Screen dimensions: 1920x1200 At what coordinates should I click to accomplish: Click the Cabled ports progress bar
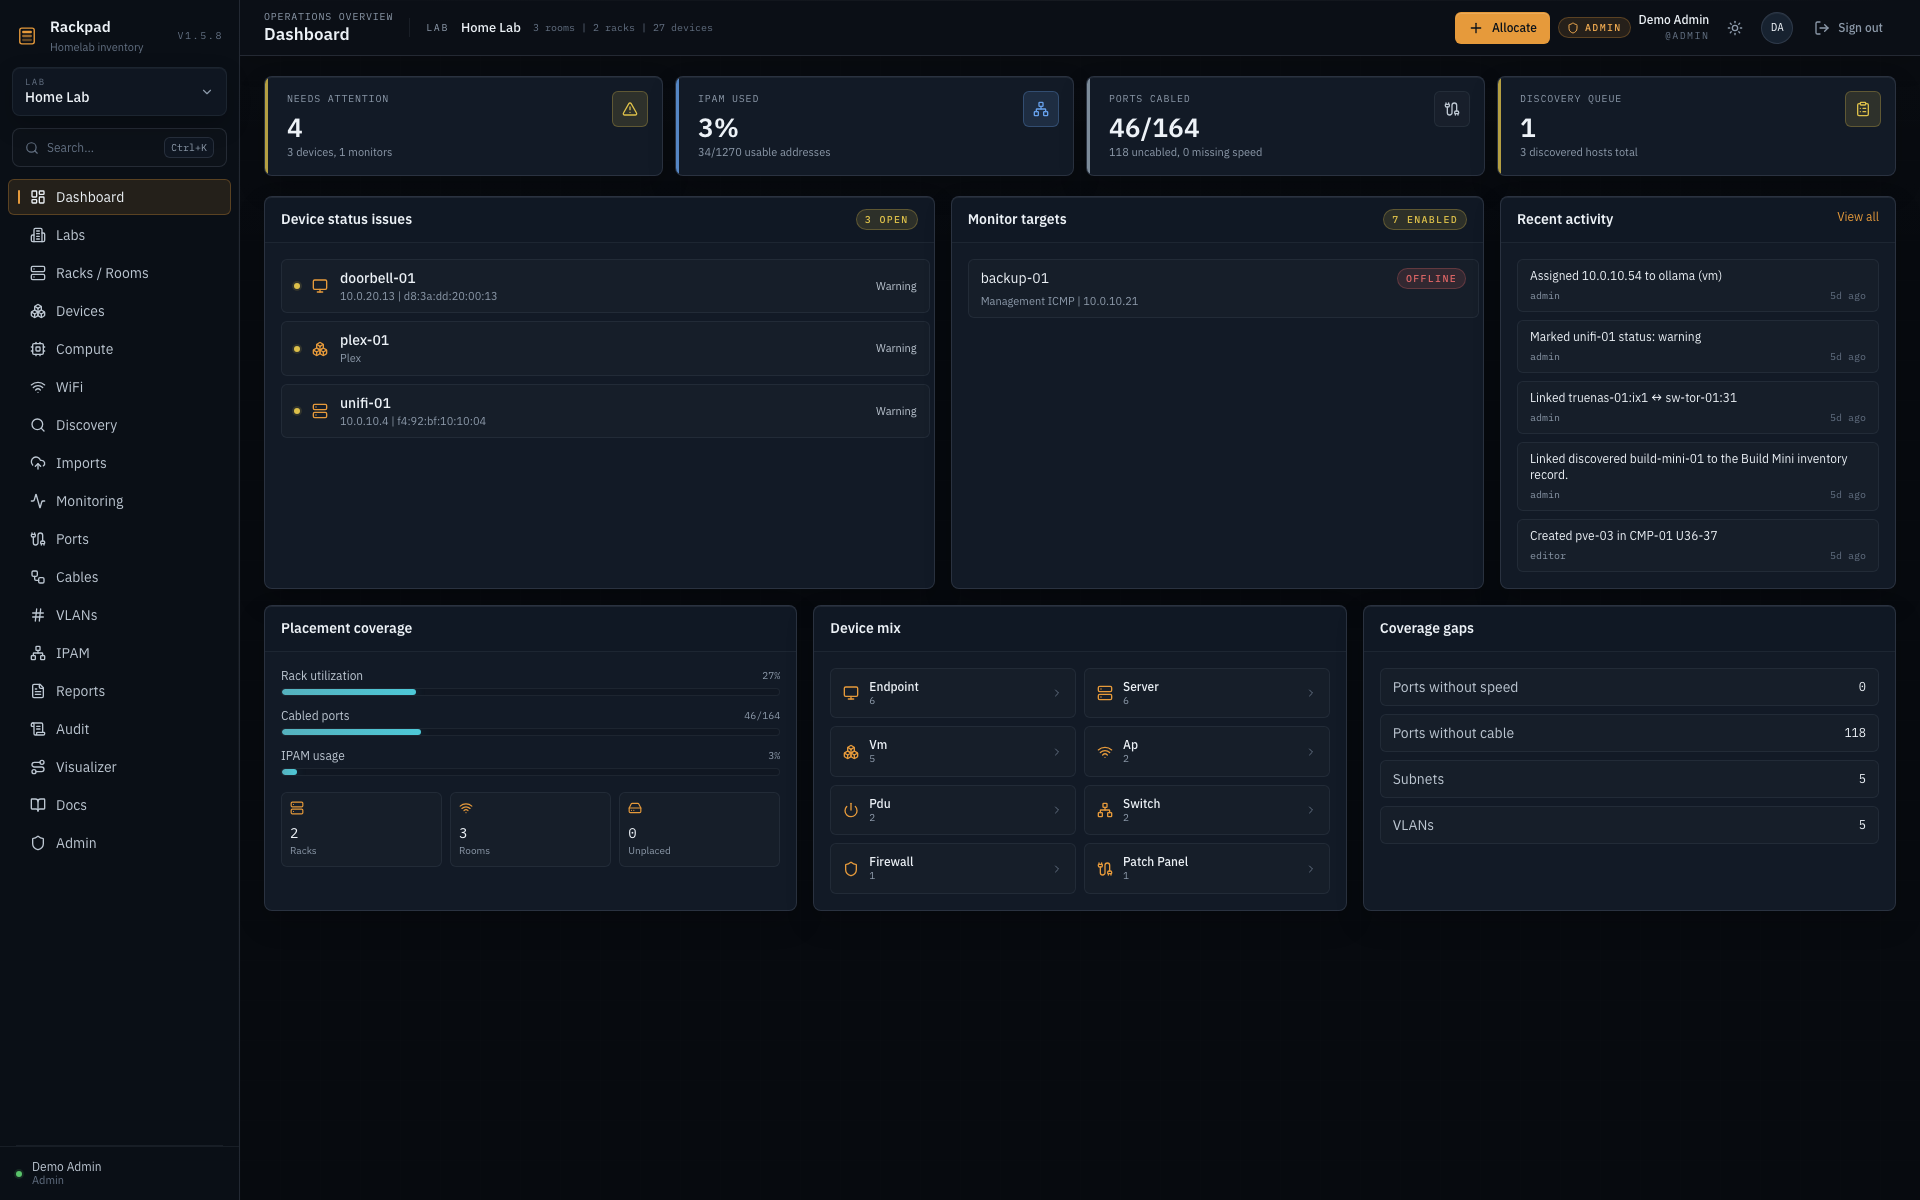tap(530, 732)
